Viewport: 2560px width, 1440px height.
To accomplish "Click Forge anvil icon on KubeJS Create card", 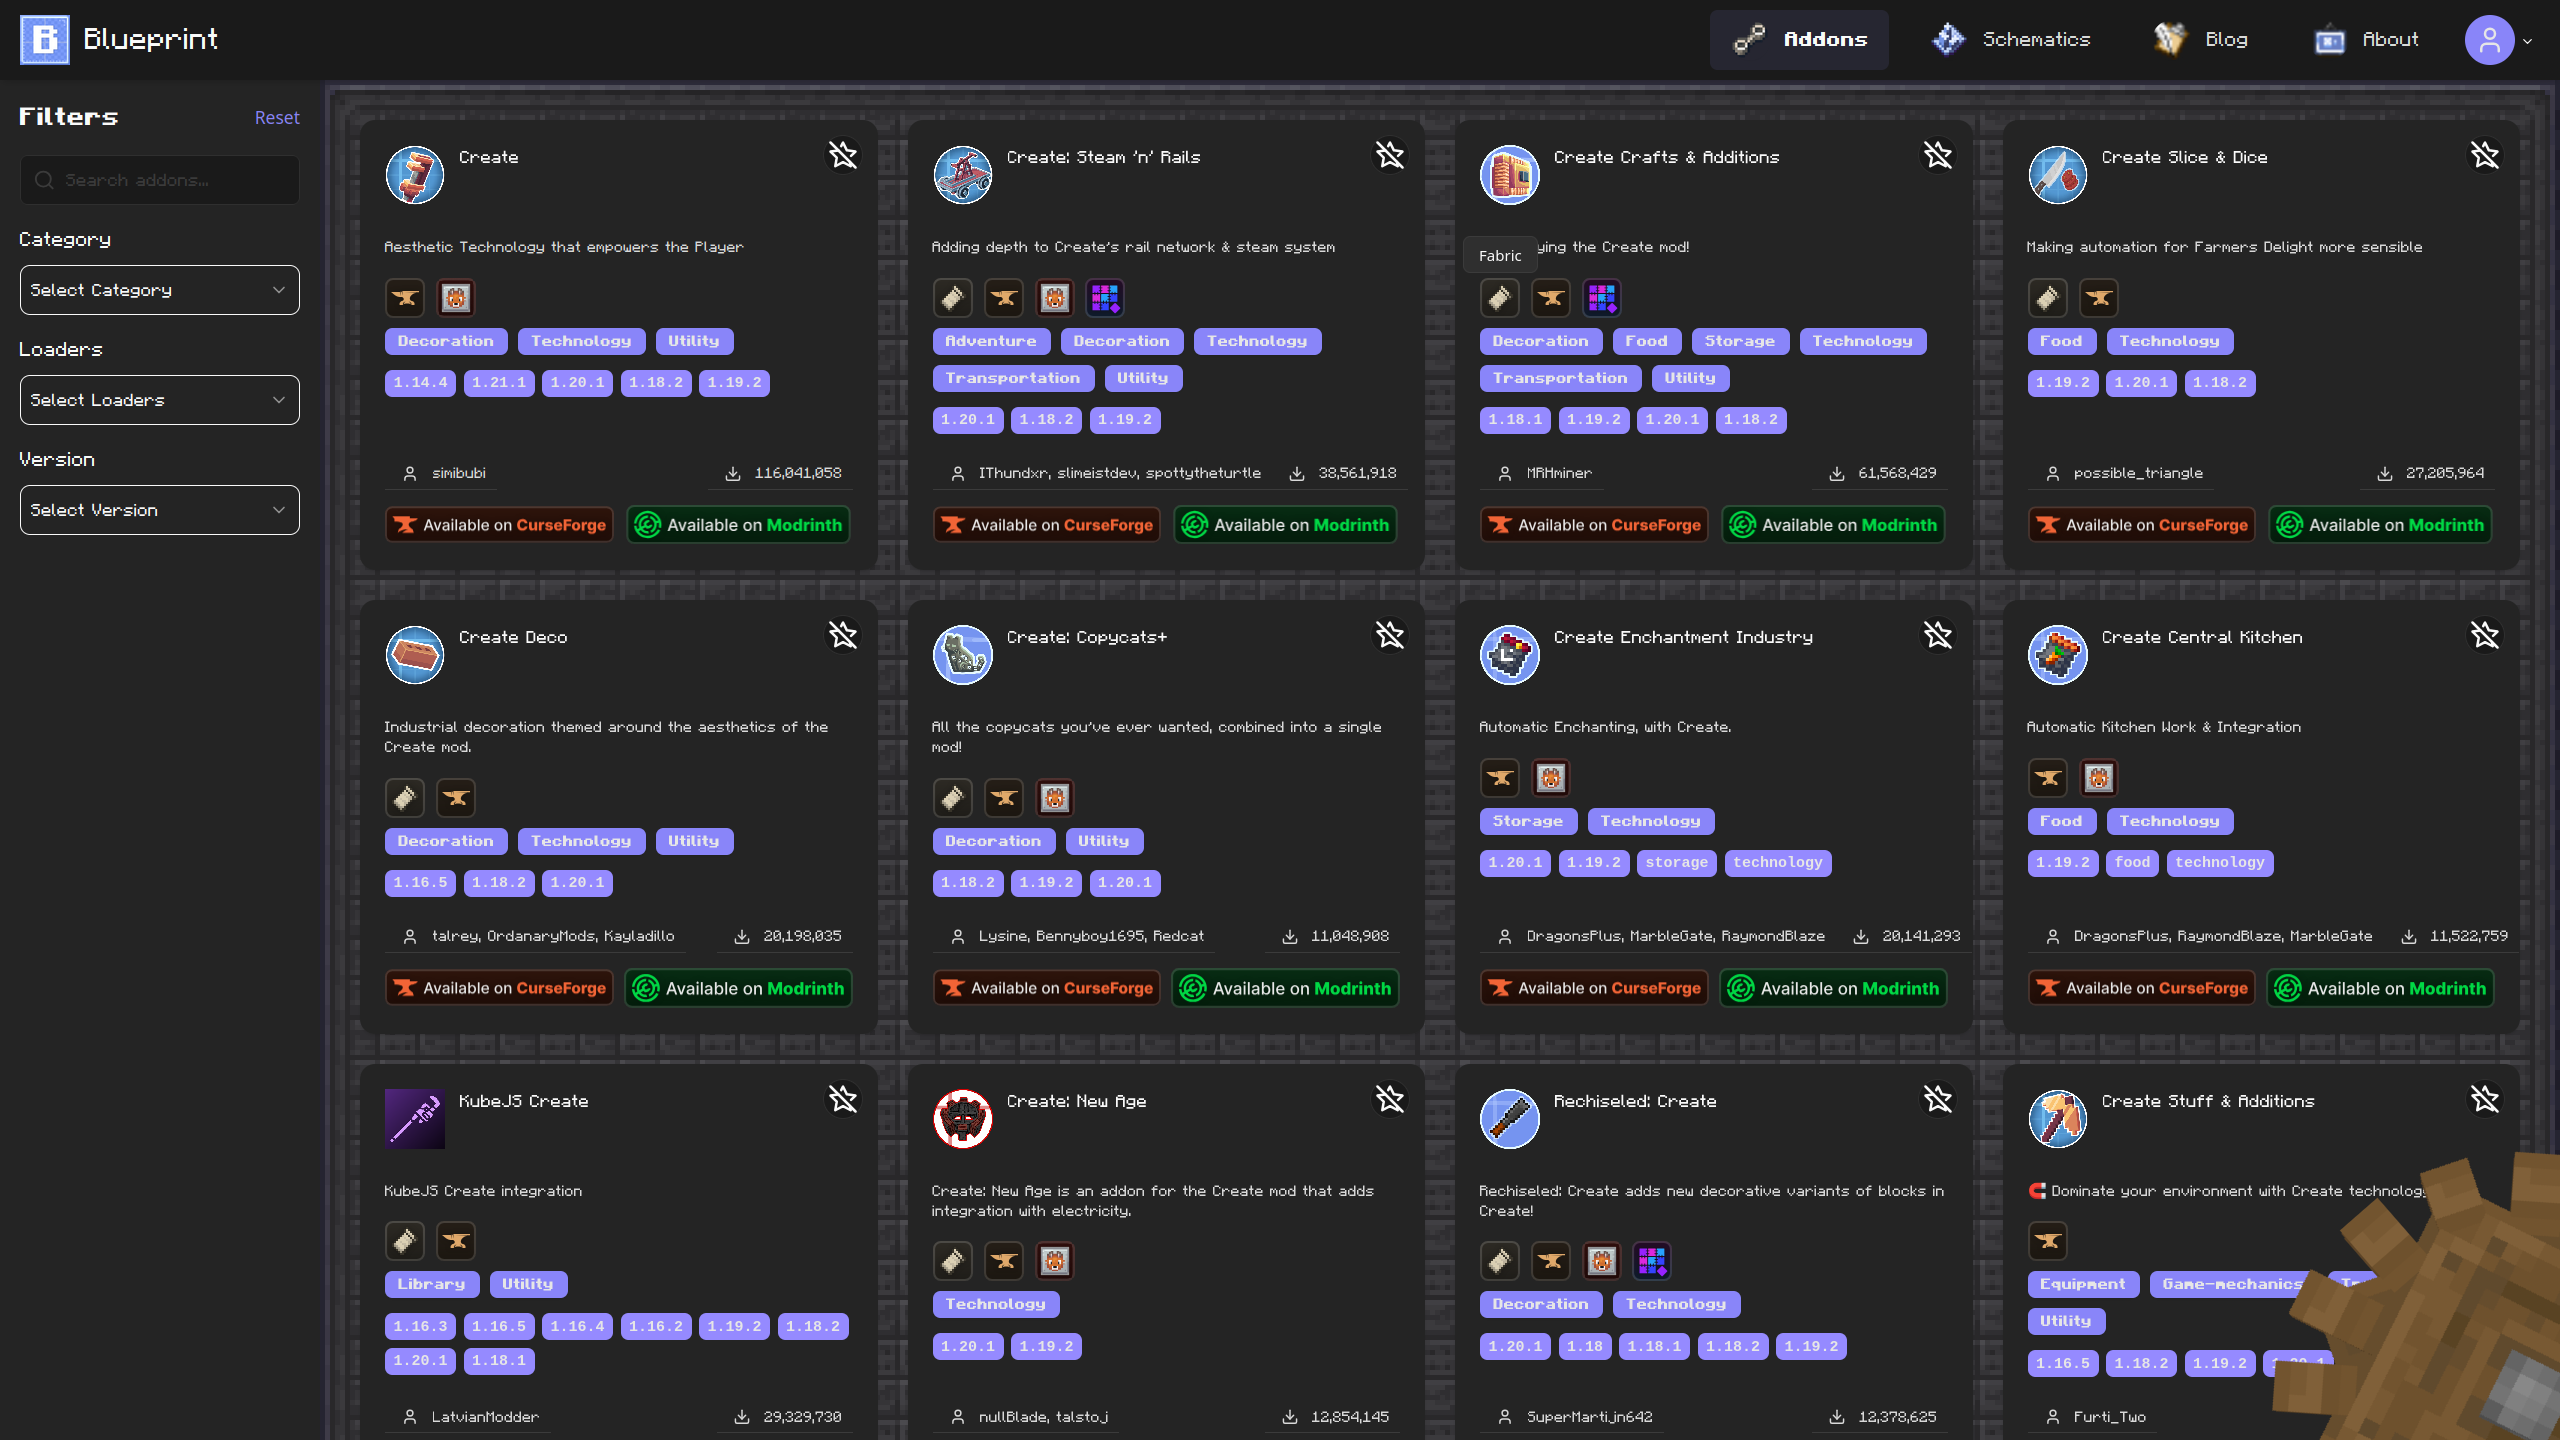I will (456, 1241).
